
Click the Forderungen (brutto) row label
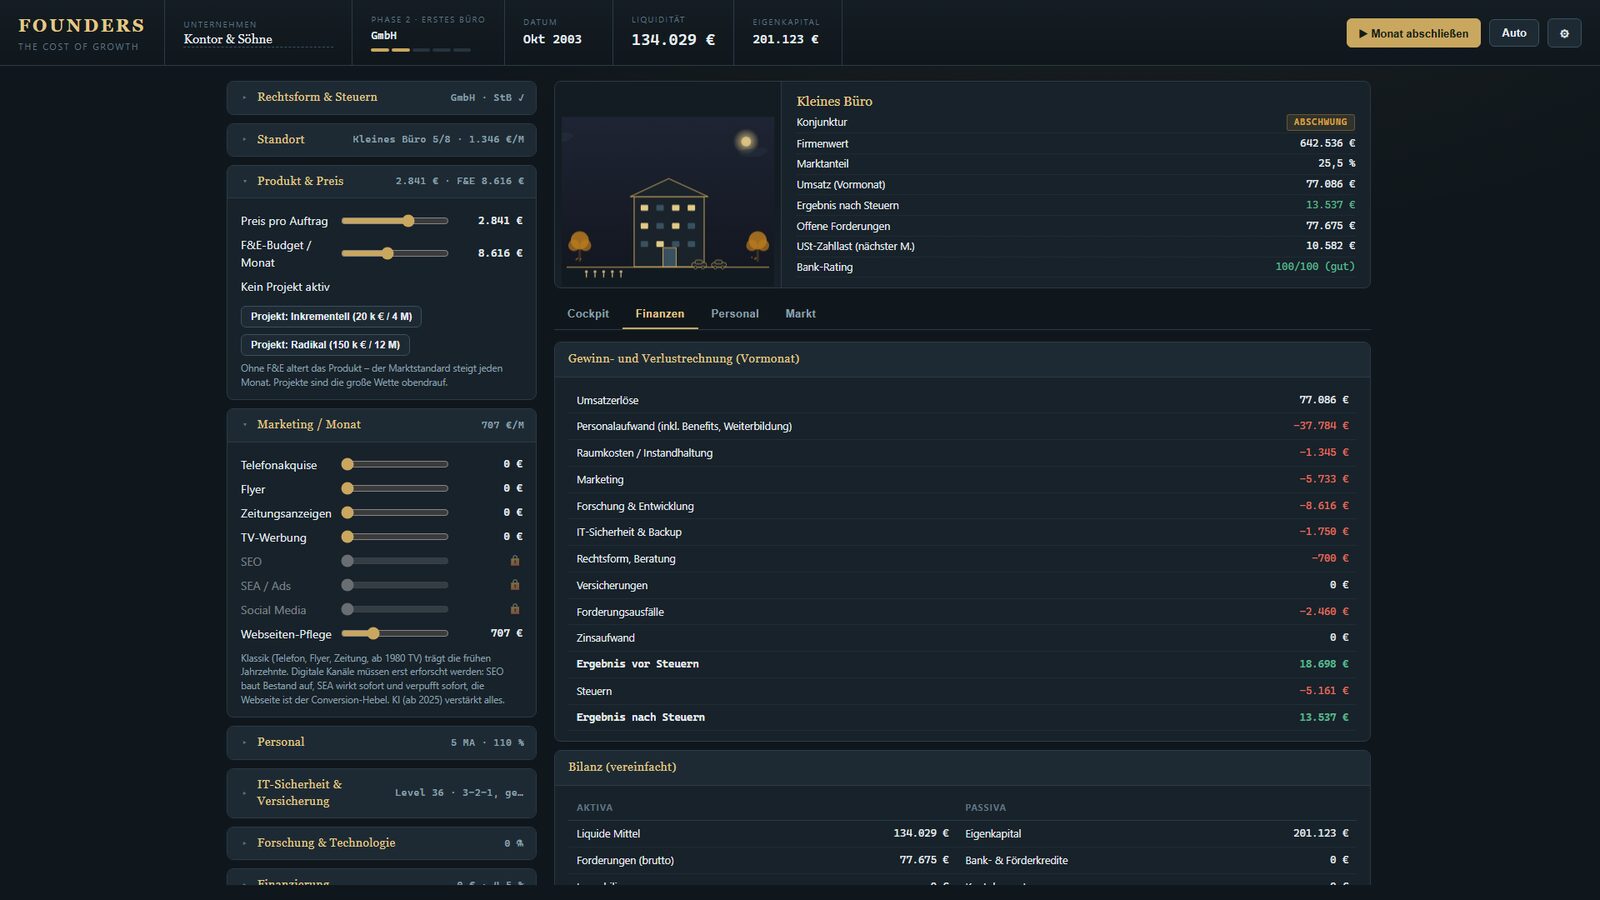(625, 861)
